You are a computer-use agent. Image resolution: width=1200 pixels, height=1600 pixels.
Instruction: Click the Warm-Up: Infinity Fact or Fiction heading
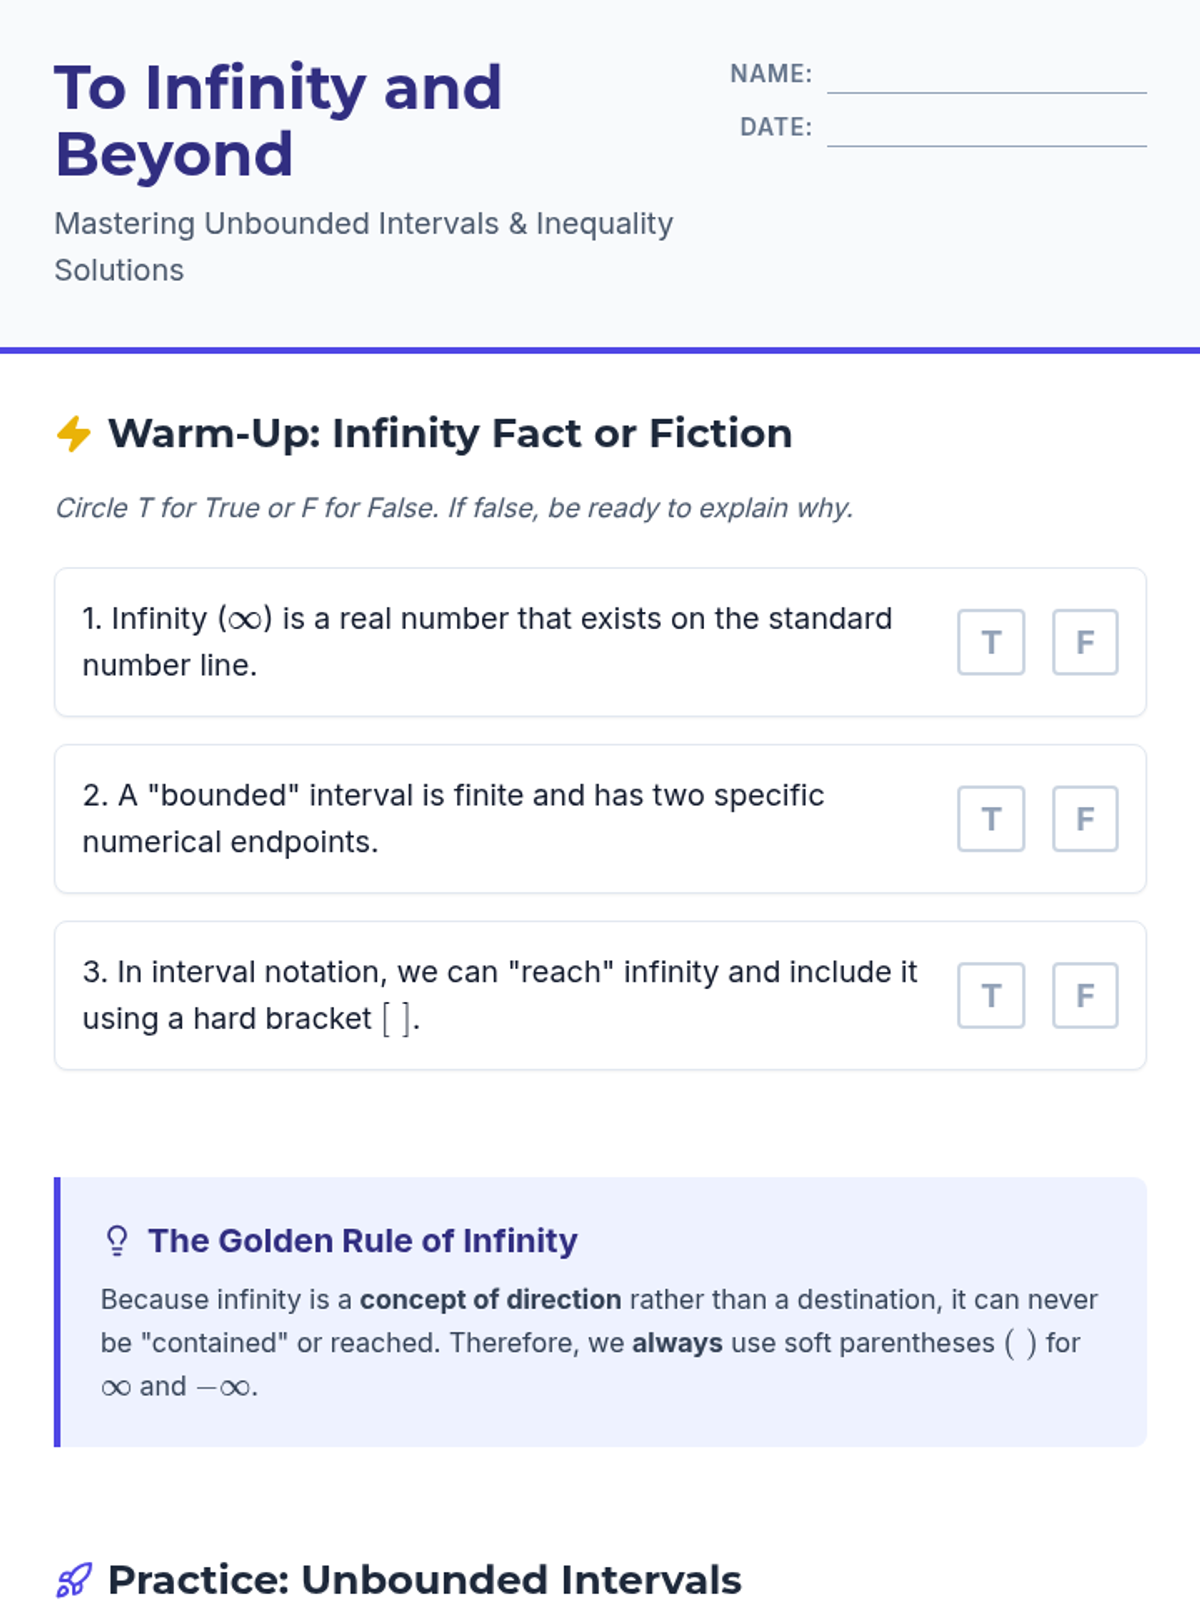click(450, 434)
